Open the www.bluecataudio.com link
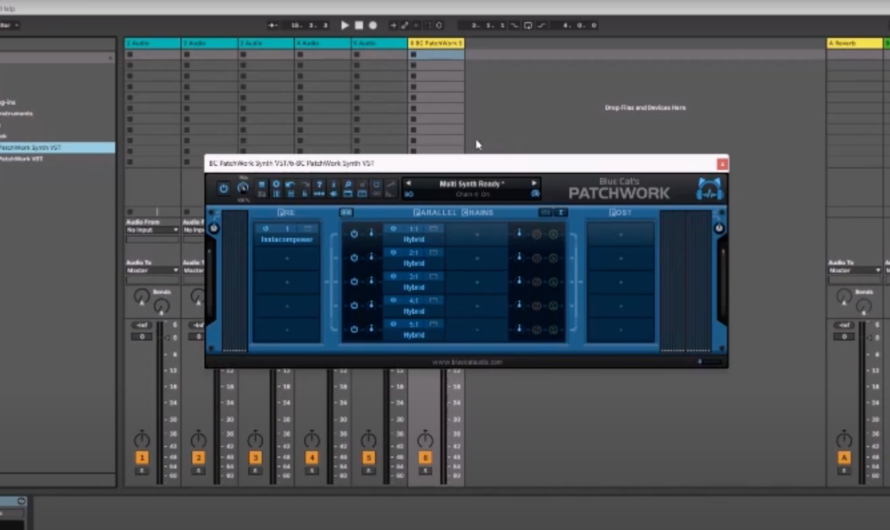890x530 pixels. click(x=467, y=361)
